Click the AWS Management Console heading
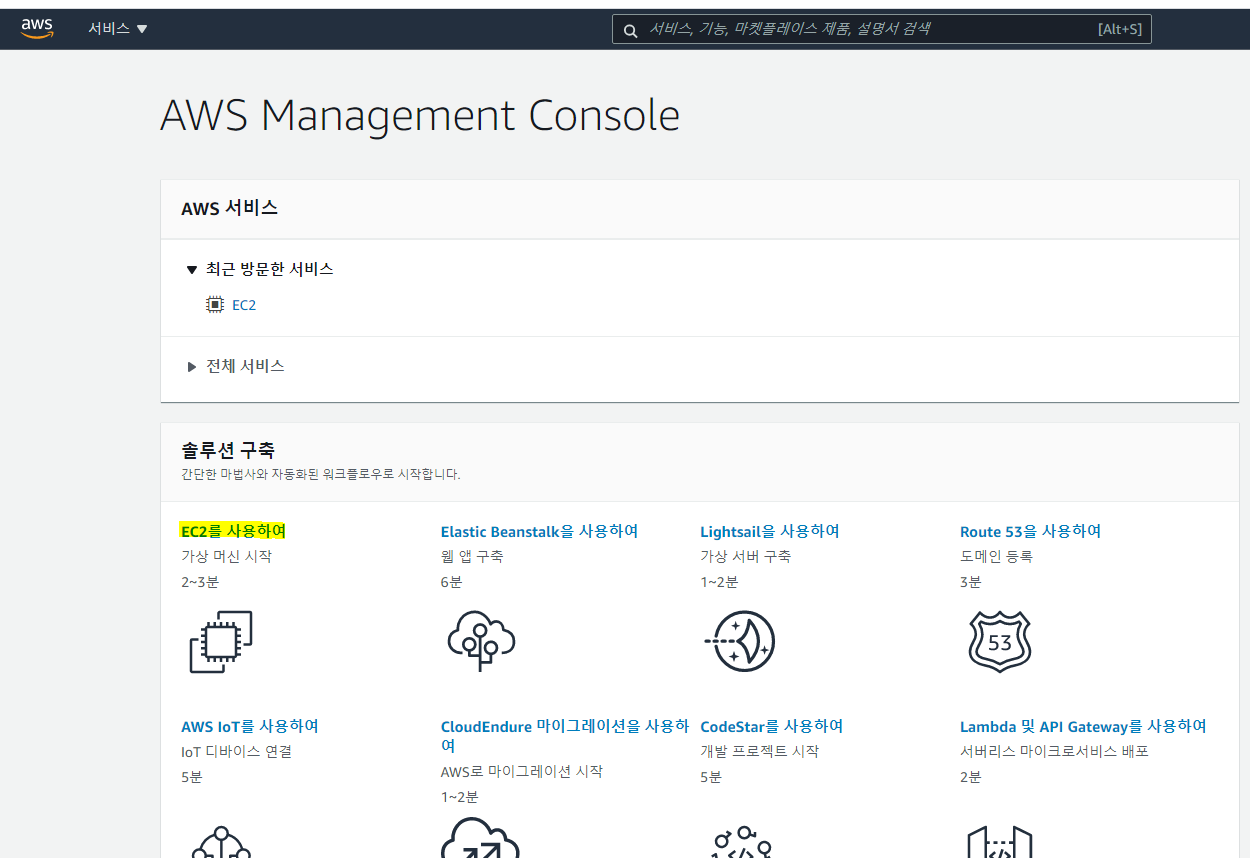This screenshot has height=858, width=1250. pos(420,115)
